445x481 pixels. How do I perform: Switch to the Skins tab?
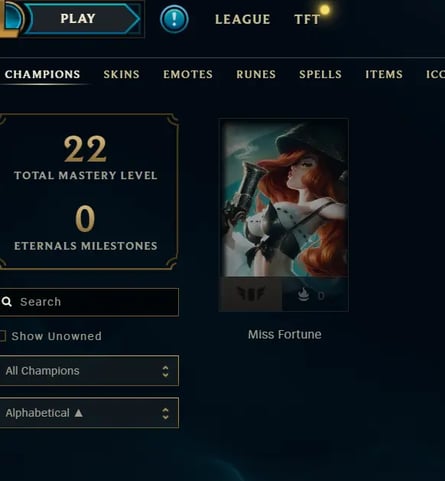point(121,74)
